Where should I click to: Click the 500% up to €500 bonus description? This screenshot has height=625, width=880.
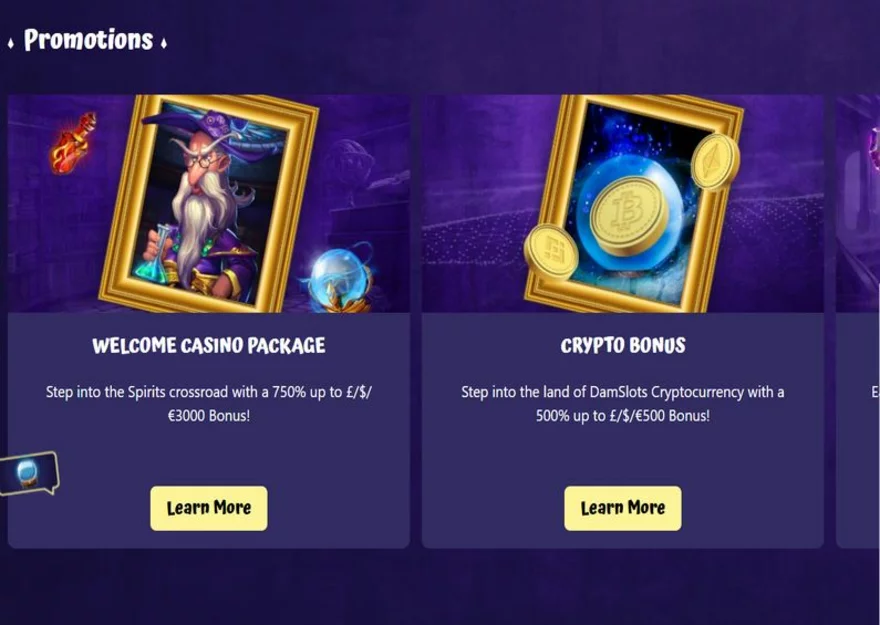[x=623, y=403]
